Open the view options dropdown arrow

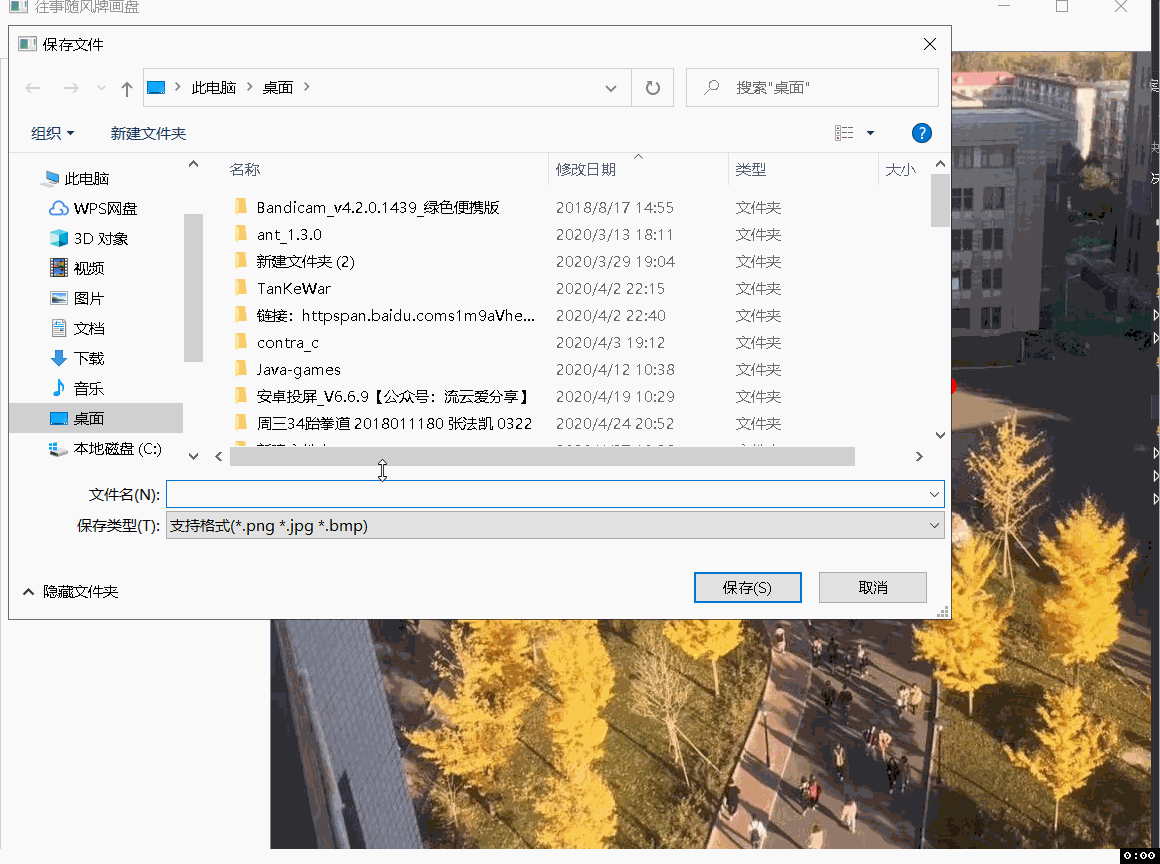click(868, 132)
